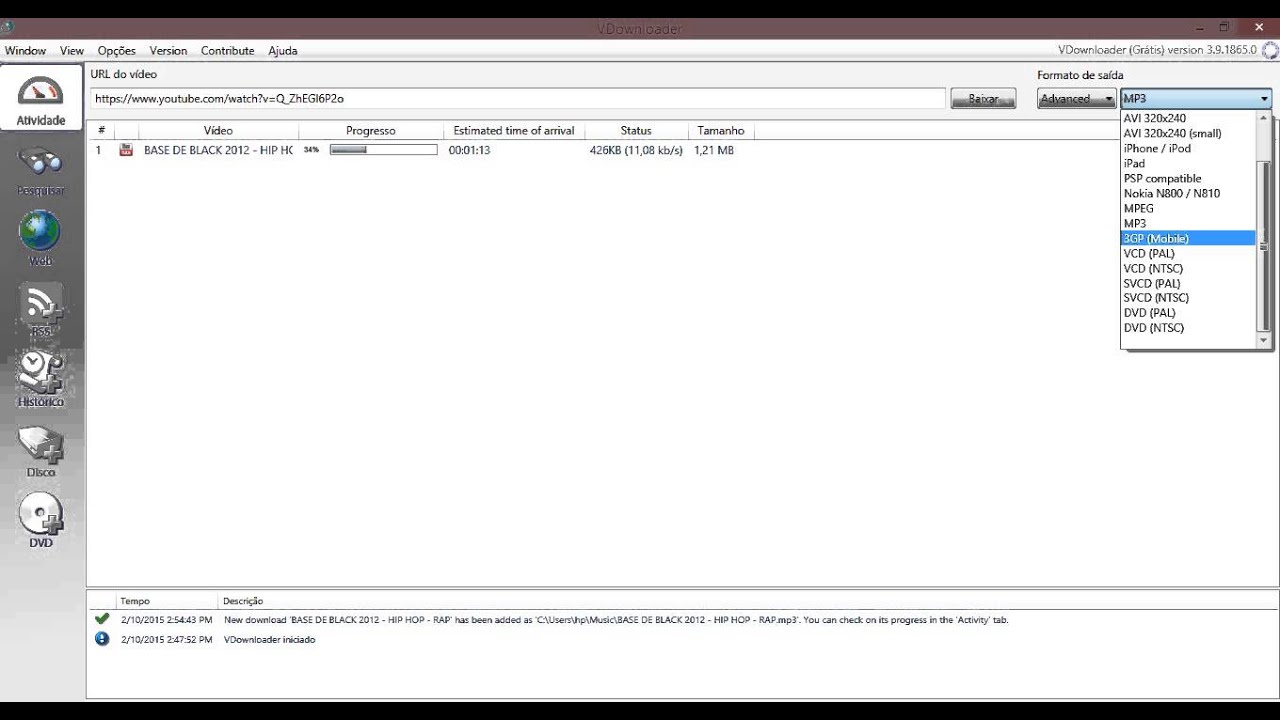Click the # column header
Screen dimensions: 1280x720
tap(101, 131)
